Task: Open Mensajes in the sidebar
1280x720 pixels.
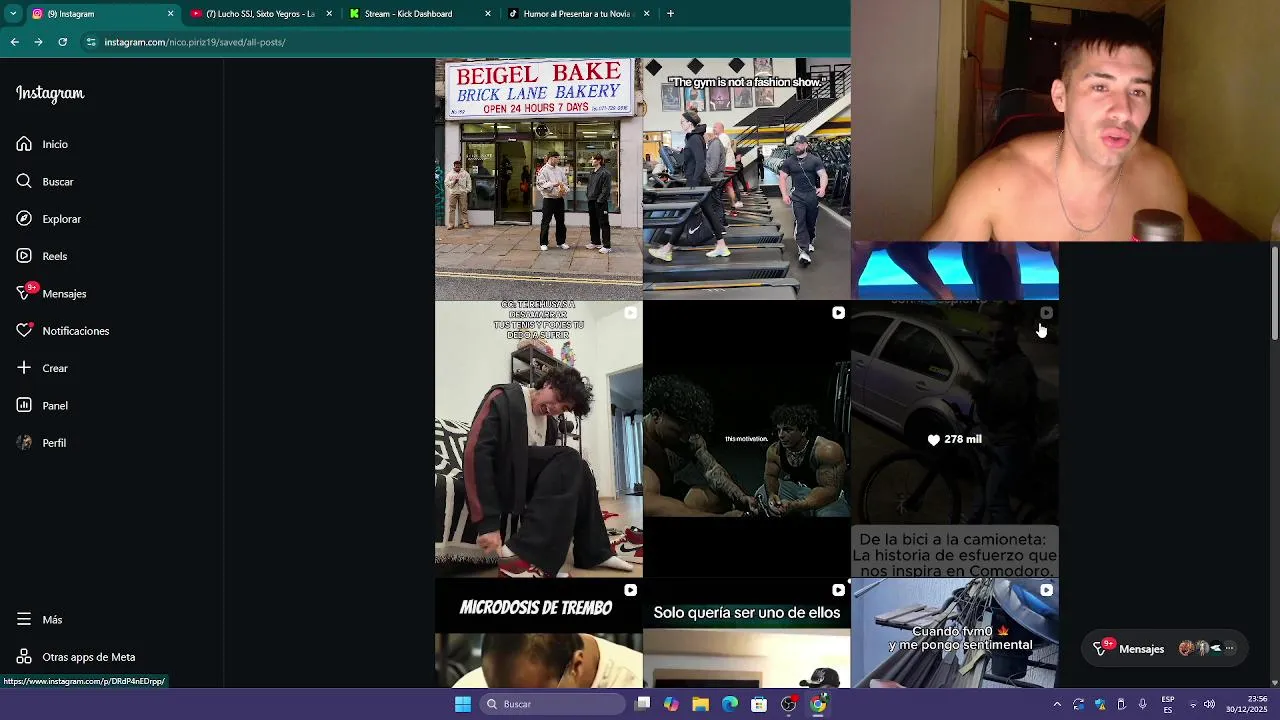Action: pyautogui.click(x=52, y=293)
